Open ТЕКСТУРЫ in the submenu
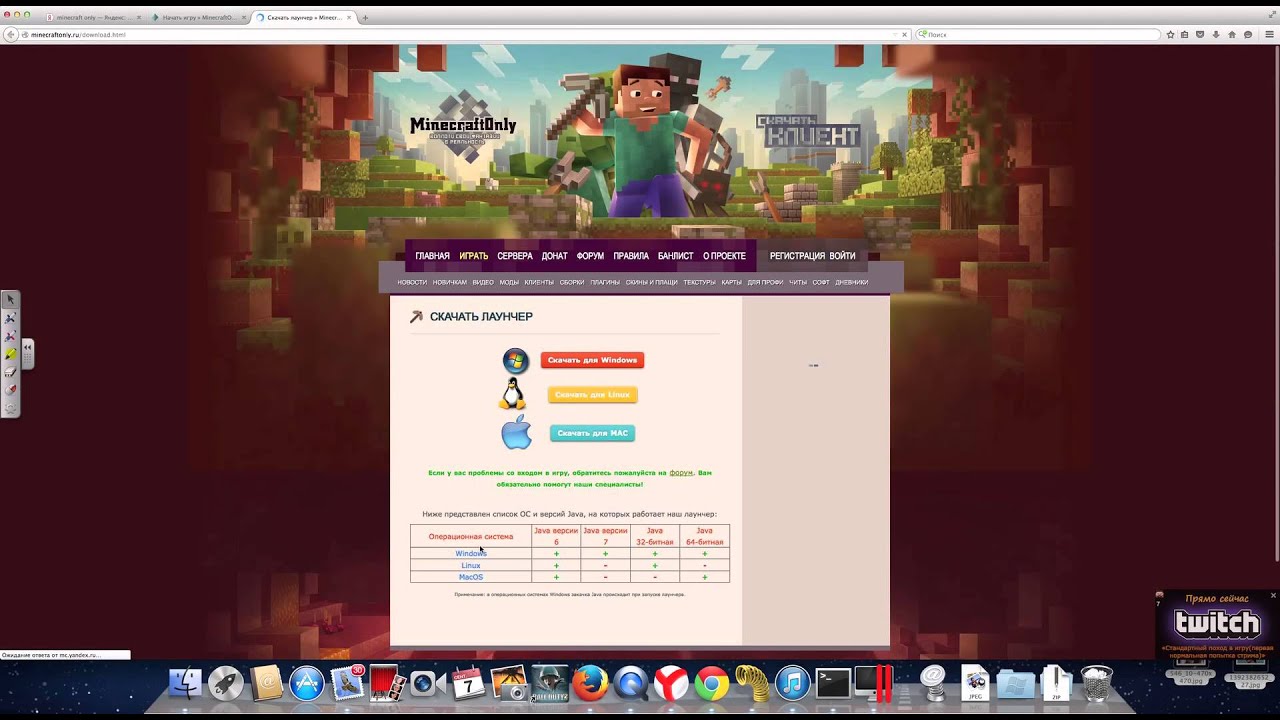Screen dimensions: 1280x720 pyautogui.click(x=700, y=283)
